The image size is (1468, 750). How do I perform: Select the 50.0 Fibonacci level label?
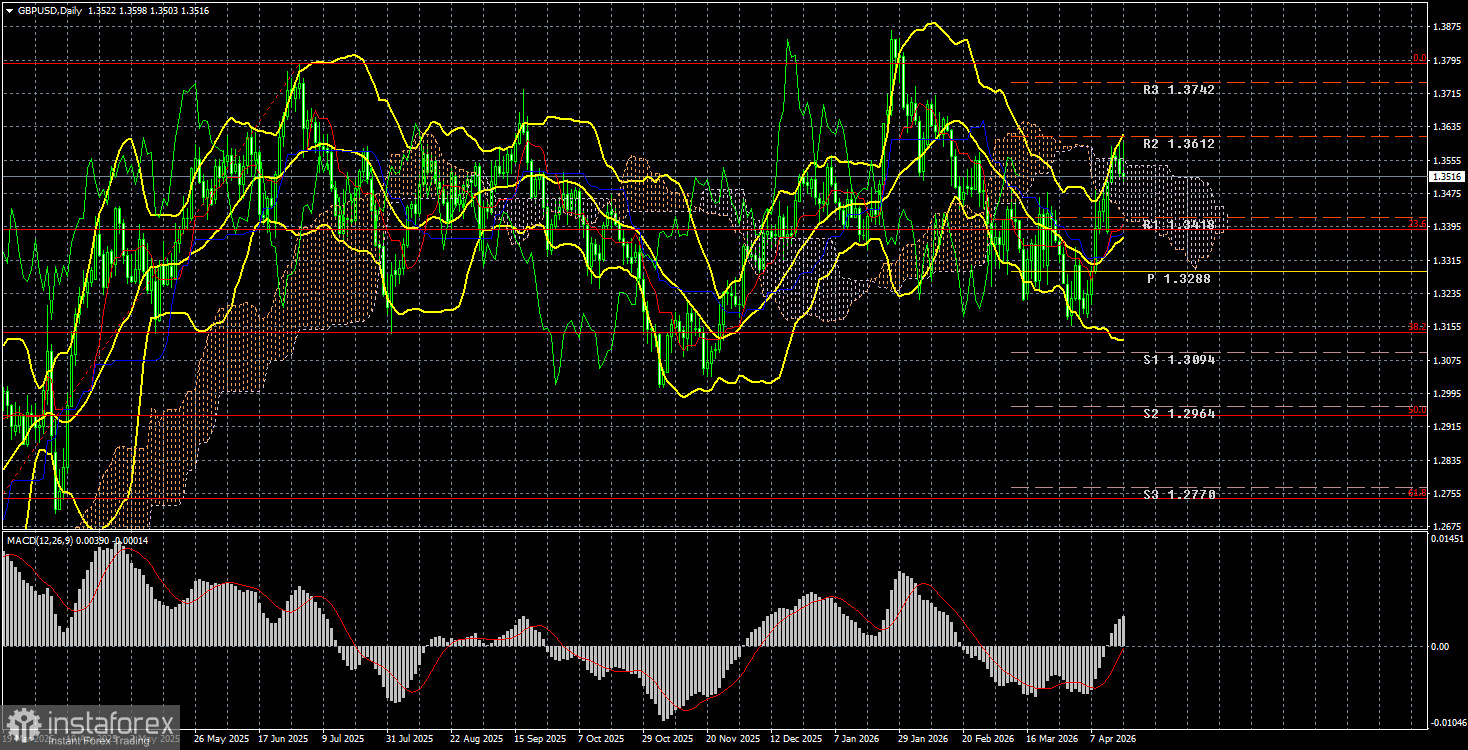1417,410
